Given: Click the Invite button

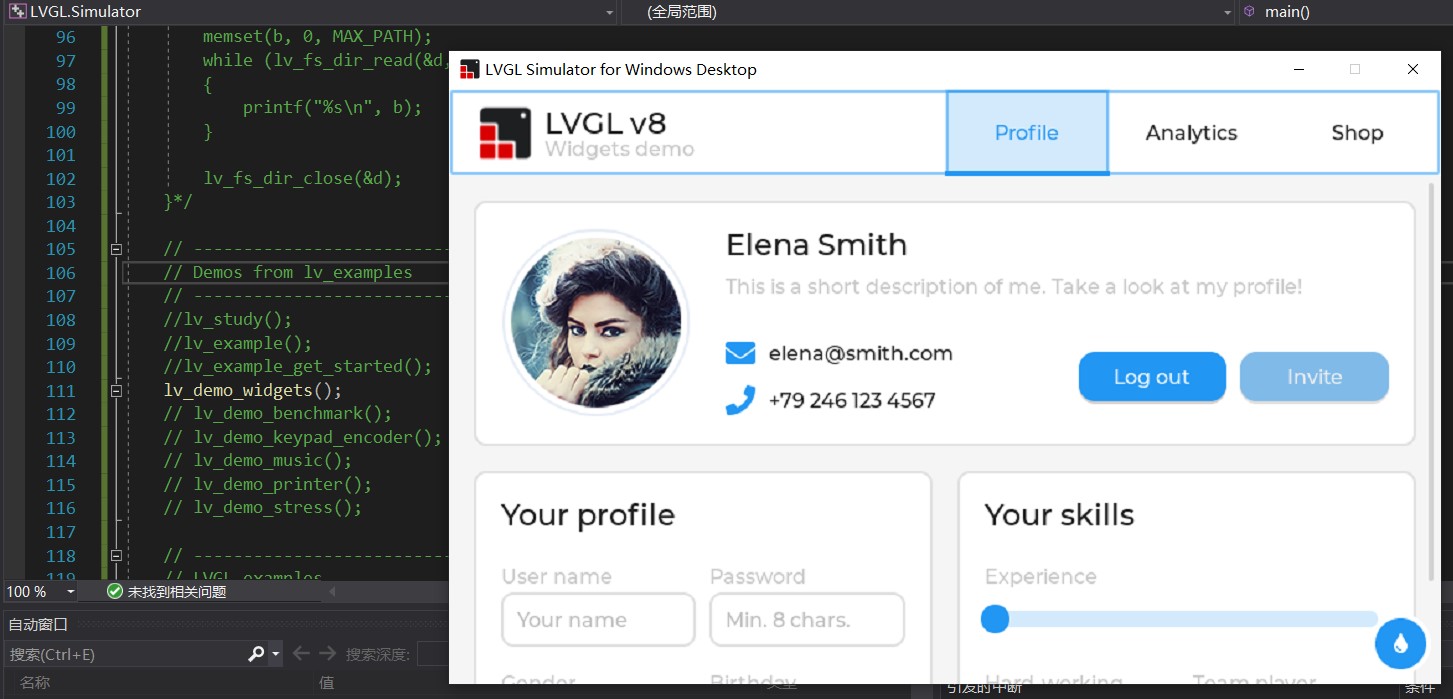Looking at the screenshot, I should tap(1314, 377).
